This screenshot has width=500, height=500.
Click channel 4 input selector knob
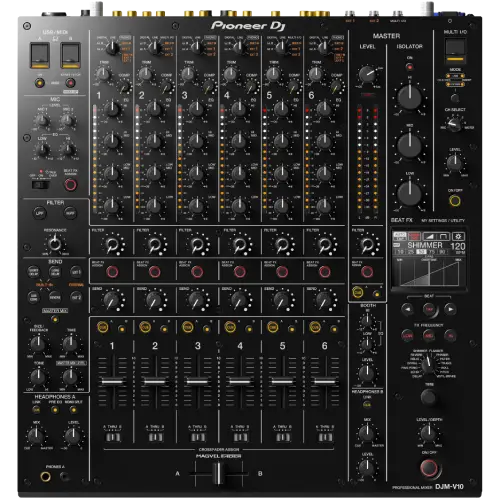(x=239, y=48)
